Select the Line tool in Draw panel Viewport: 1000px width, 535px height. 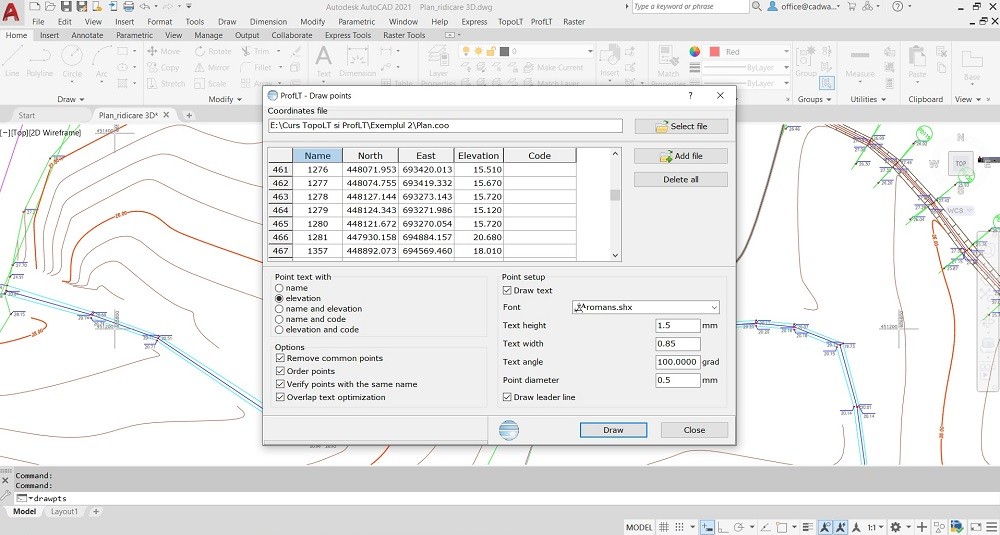[12, 61]
